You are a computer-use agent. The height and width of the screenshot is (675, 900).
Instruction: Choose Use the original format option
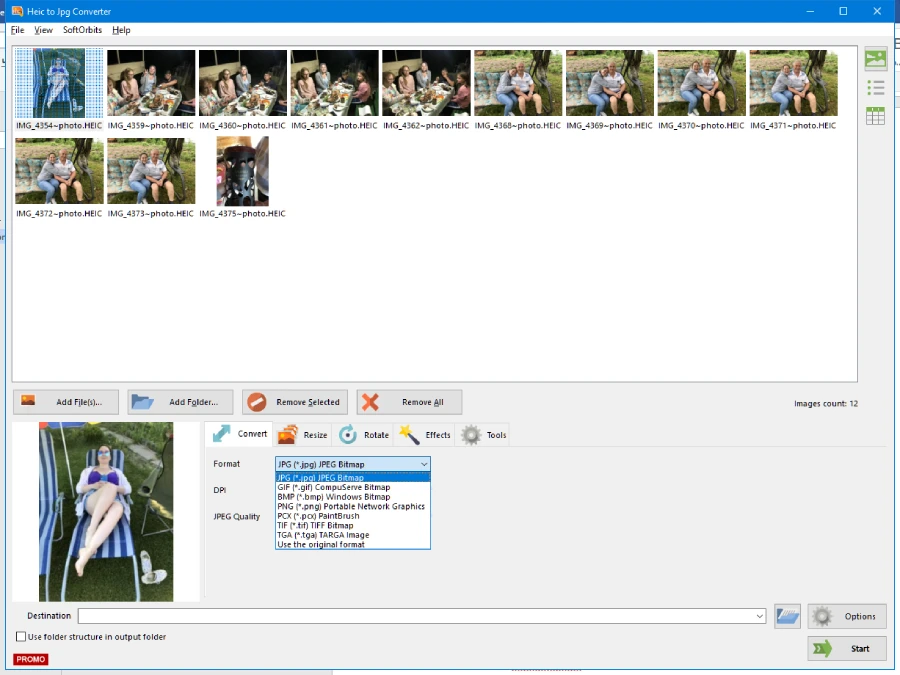(x=352, y=544)
